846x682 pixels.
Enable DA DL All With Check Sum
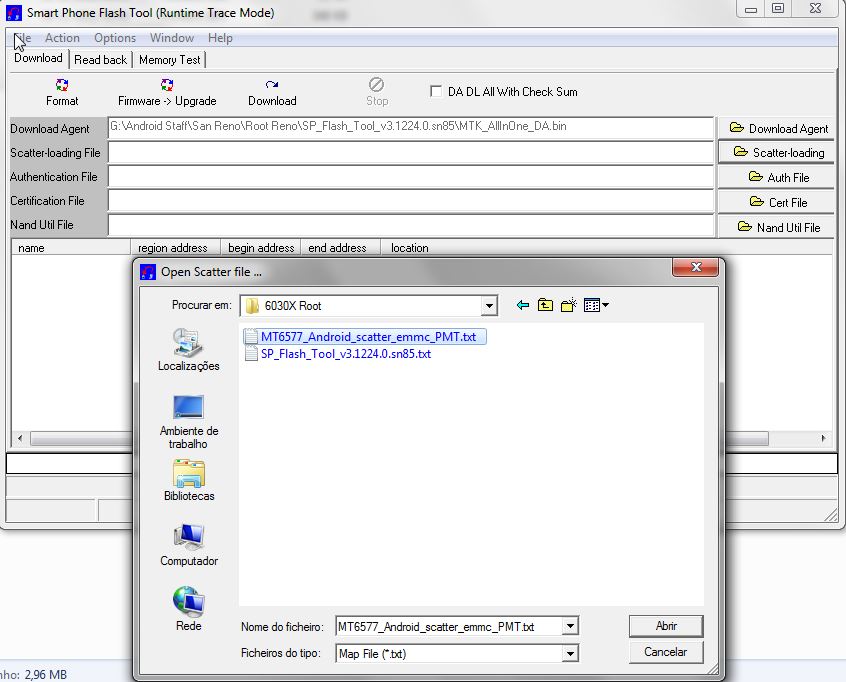pos(436,91)
